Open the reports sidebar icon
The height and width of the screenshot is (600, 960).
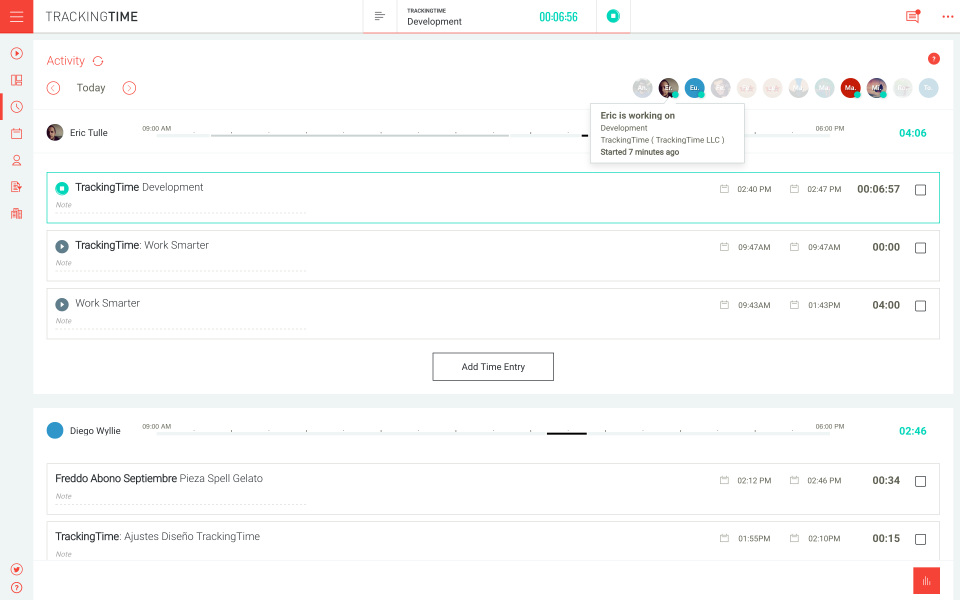pos(17,187)
